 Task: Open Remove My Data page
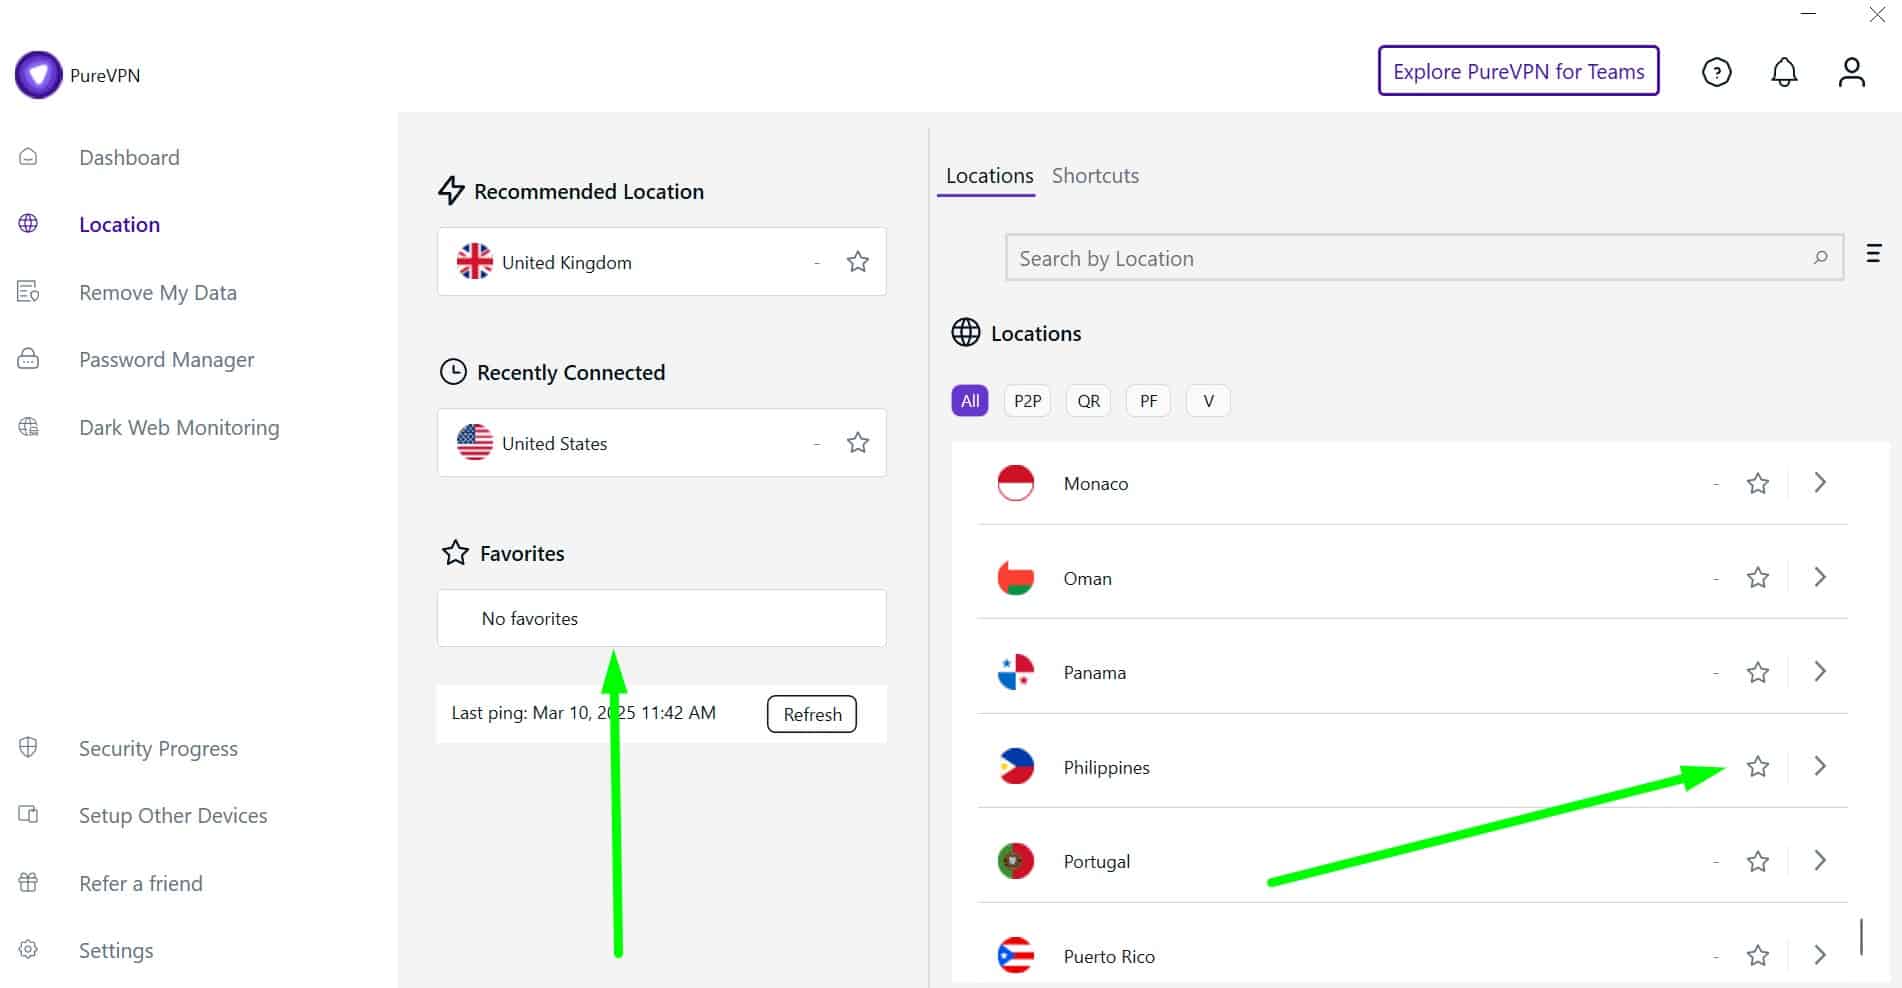[158, 292]
